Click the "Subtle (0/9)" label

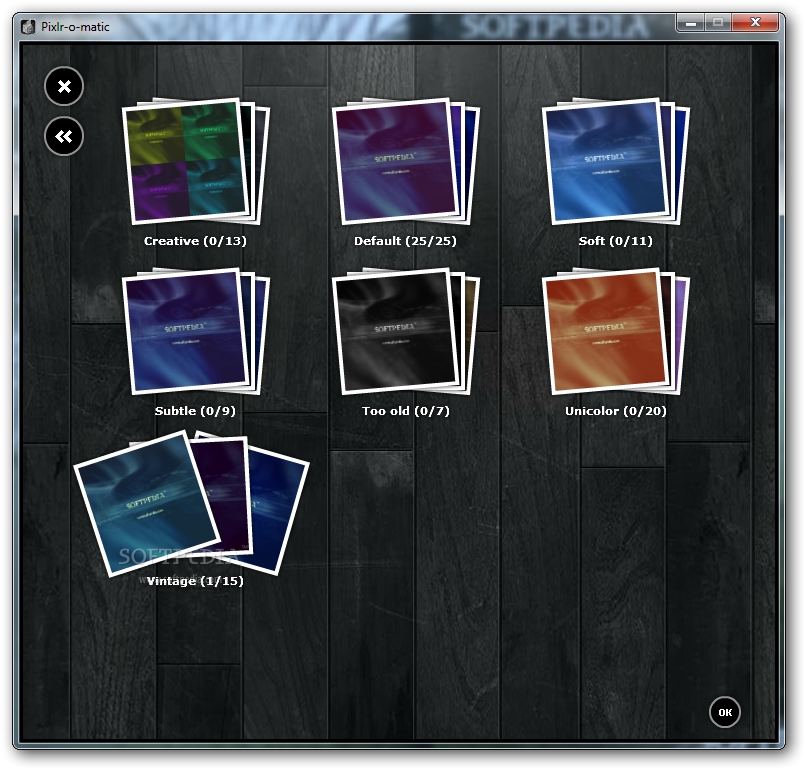click(195, 411)
